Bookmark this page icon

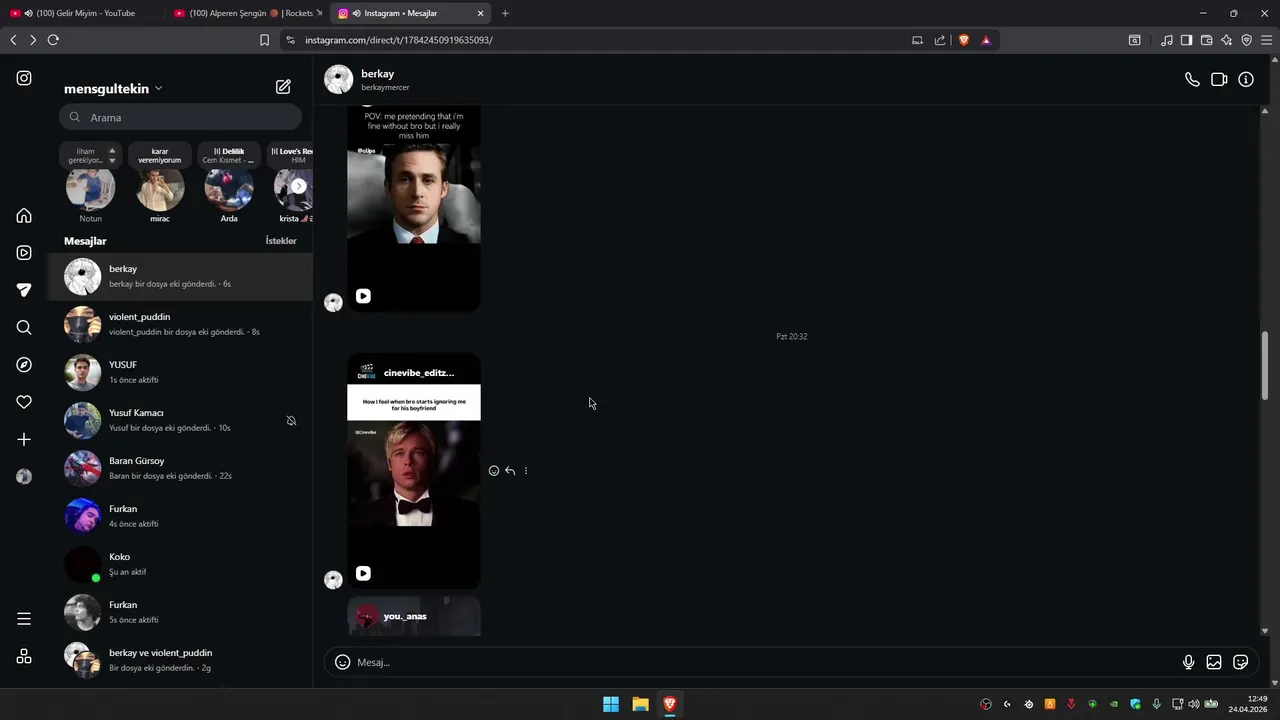[x=264, y=40]
